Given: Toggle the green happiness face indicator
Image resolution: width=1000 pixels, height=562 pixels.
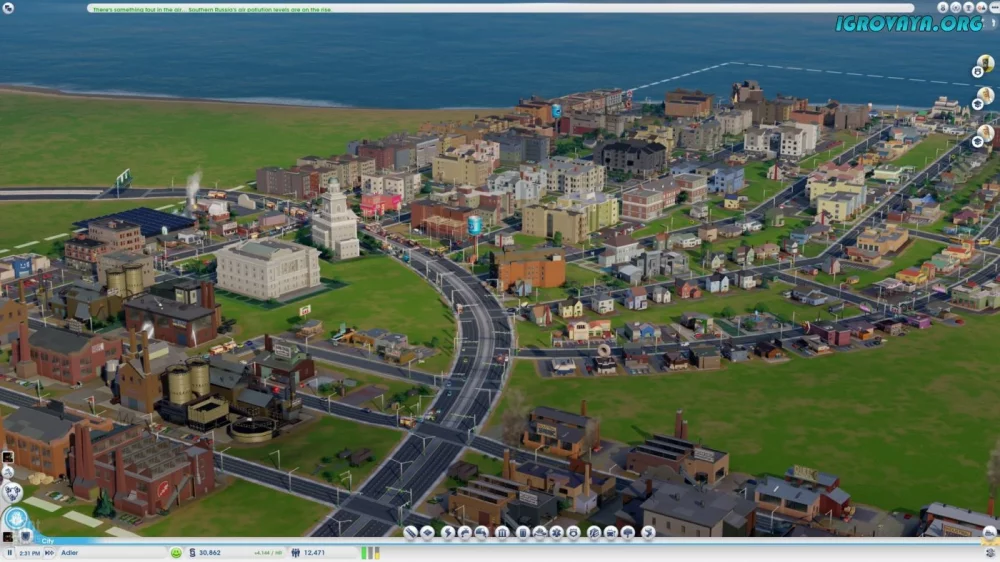Looking at the screenshot, I should point(176,552).
